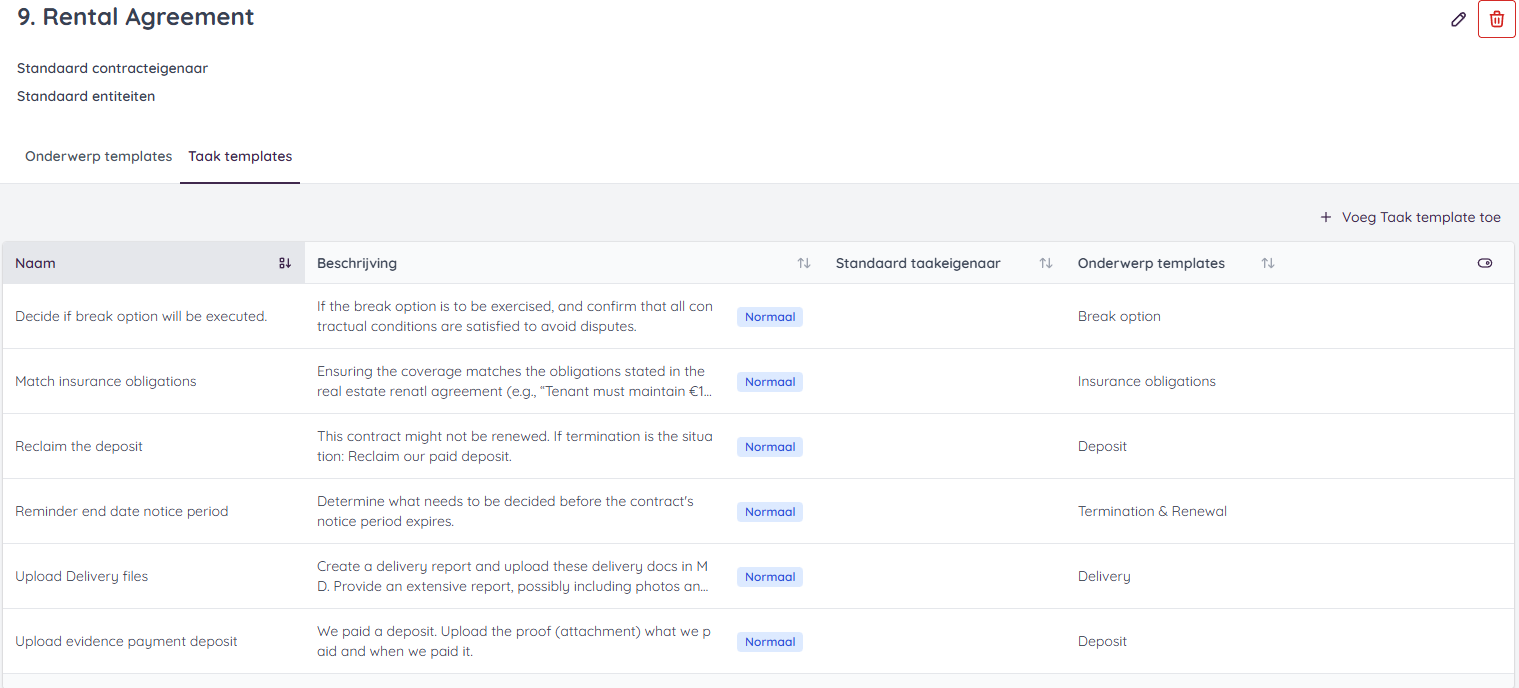Open the Upload Delivery files task
Viewport: 1519px width, 688px height.
82,576
